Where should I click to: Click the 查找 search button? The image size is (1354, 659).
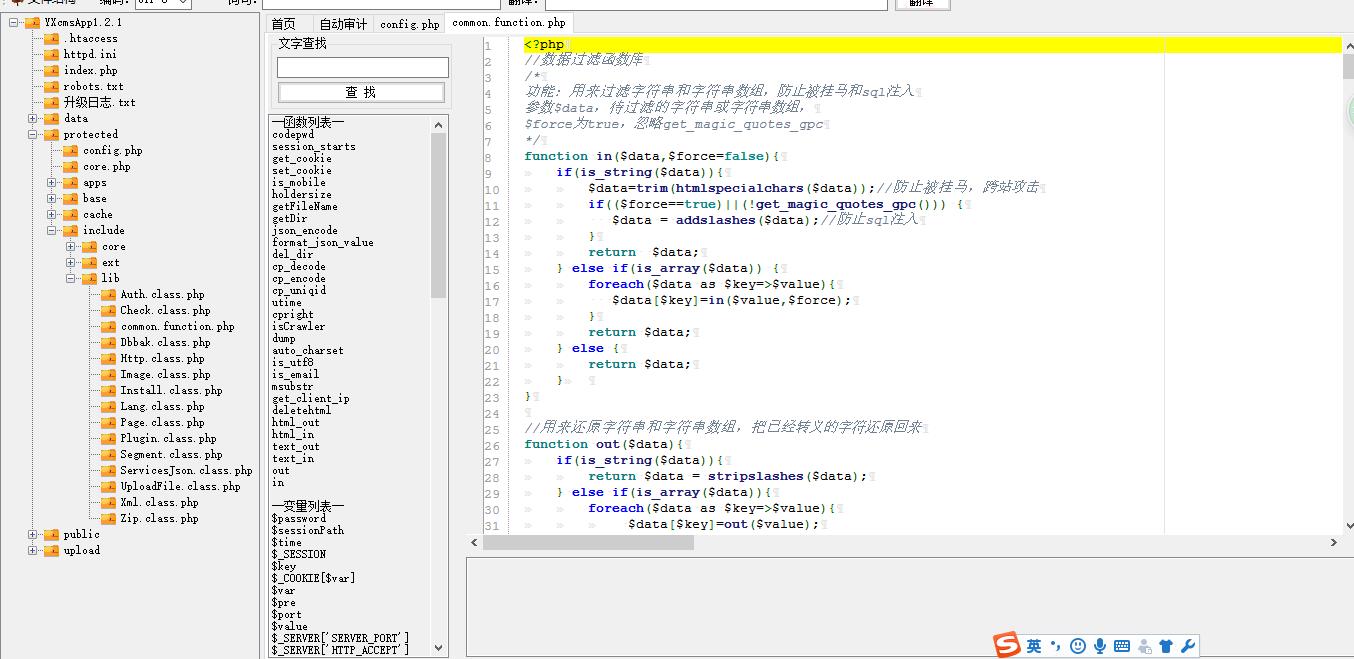(x=361, y=92)
